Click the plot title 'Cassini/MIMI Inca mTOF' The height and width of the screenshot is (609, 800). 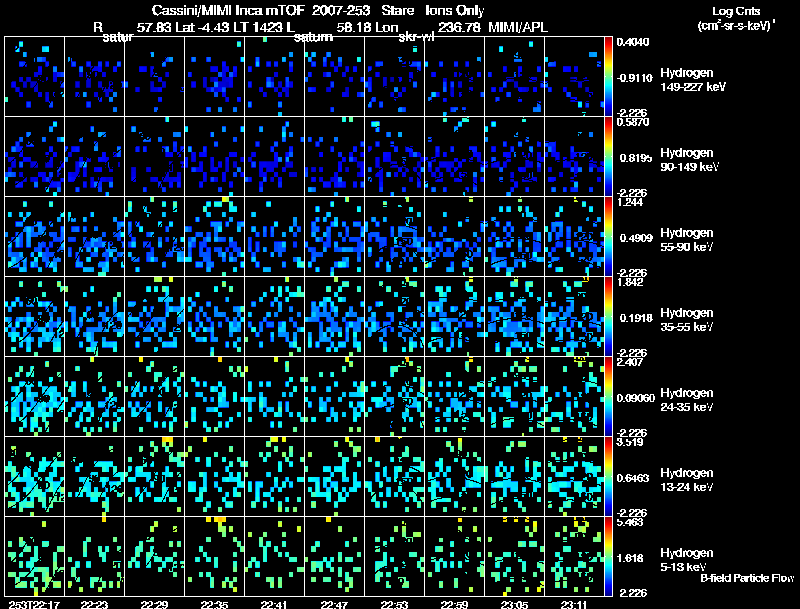click(x=228, y=11)
